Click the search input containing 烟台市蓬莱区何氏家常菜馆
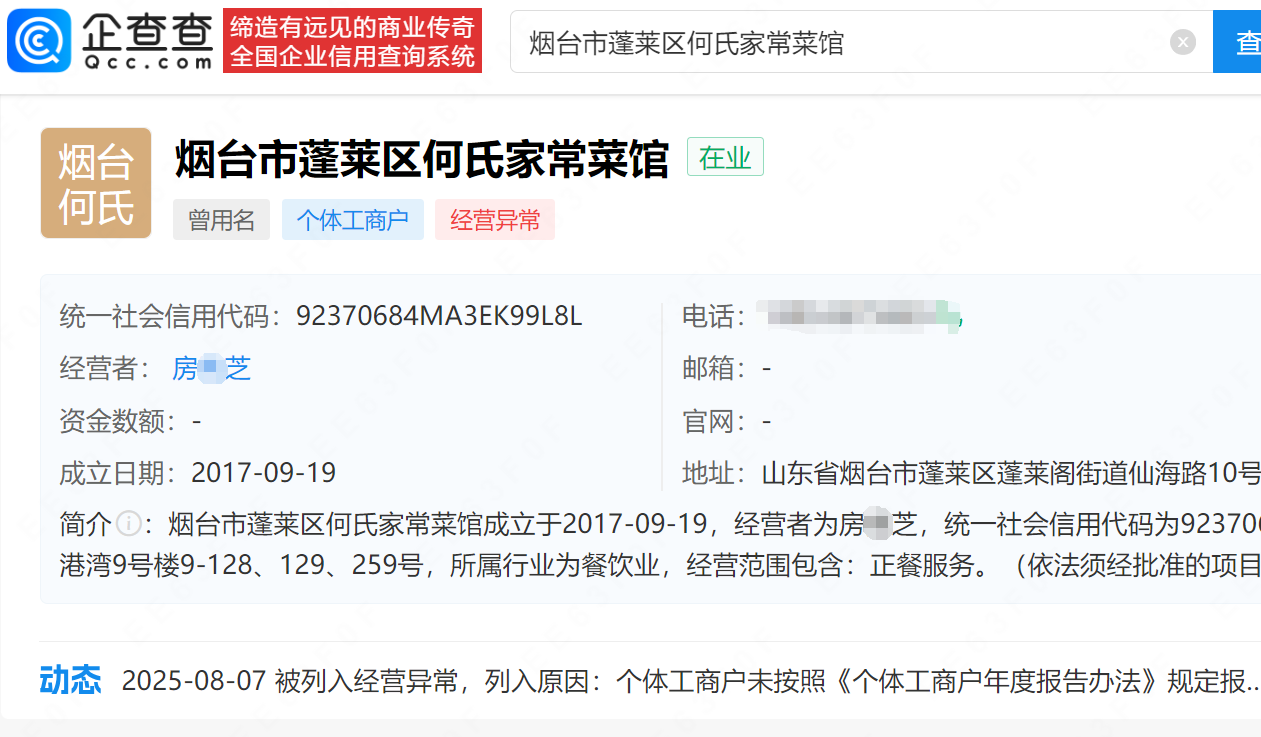This screenshot has height=737, width=1261. 840,42
